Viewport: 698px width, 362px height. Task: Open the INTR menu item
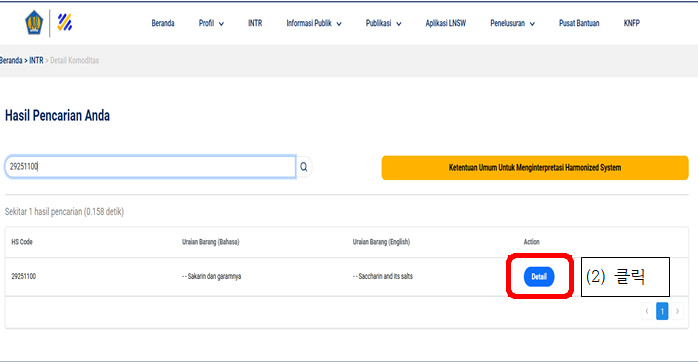click(x=255, y=23)
